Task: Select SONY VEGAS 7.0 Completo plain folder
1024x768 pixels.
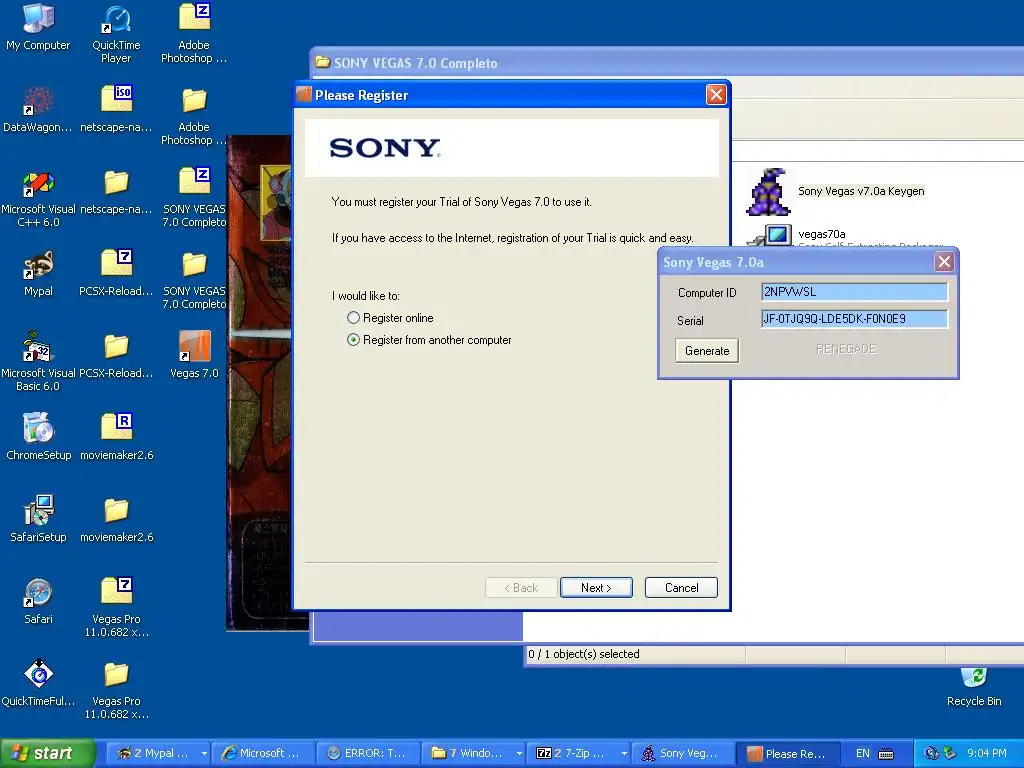Action: coord(194,279)
